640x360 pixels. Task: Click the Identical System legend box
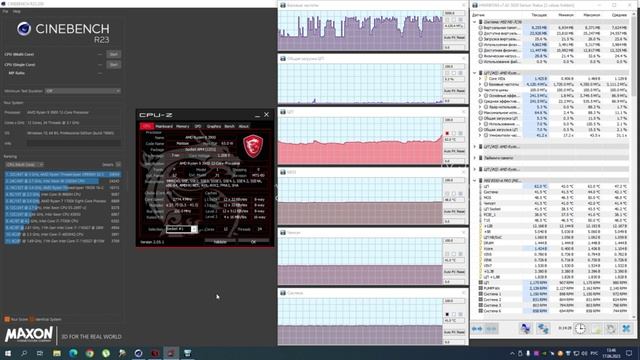tap(32, 319)
